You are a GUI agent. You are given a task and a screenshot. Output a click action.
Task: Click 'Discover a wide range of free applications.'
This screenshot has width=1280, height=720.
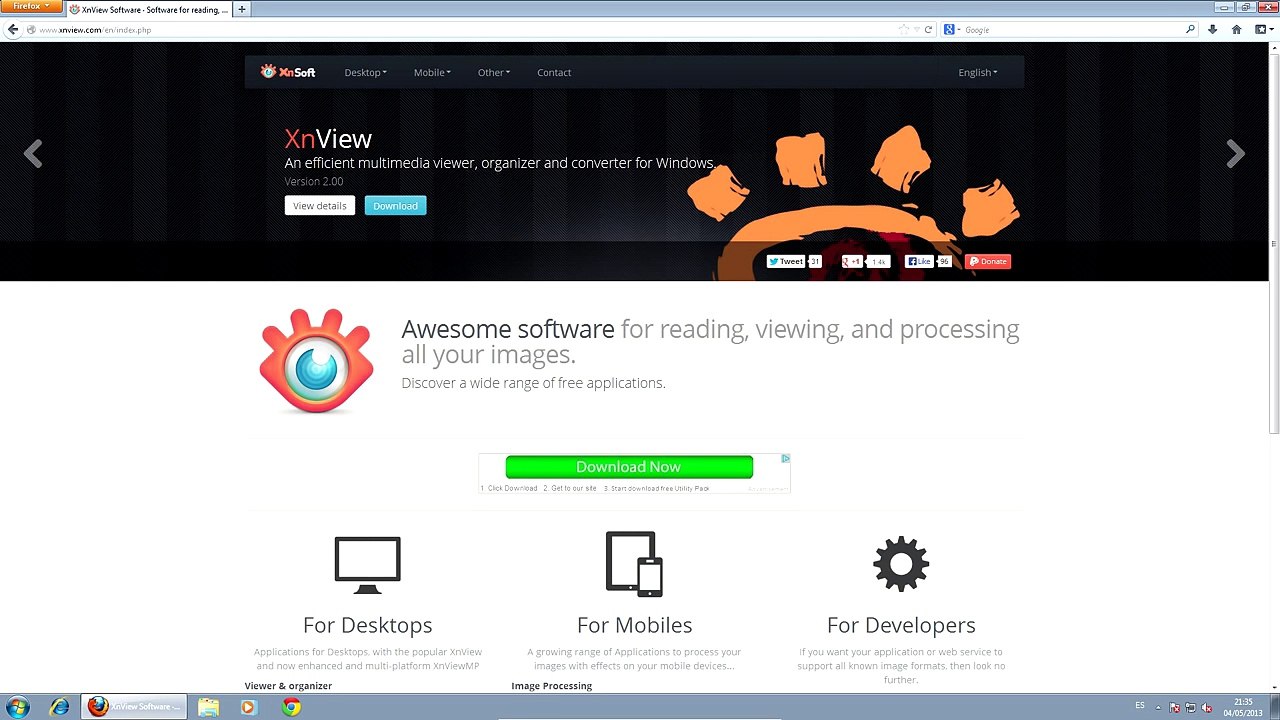533,383
